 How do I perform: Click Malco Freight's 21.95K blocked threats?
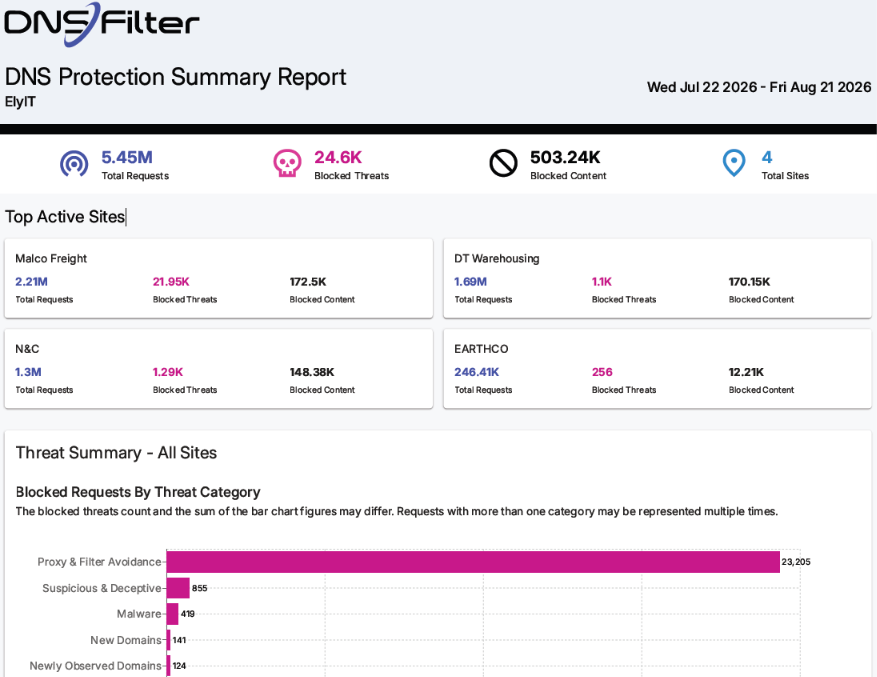171,281
